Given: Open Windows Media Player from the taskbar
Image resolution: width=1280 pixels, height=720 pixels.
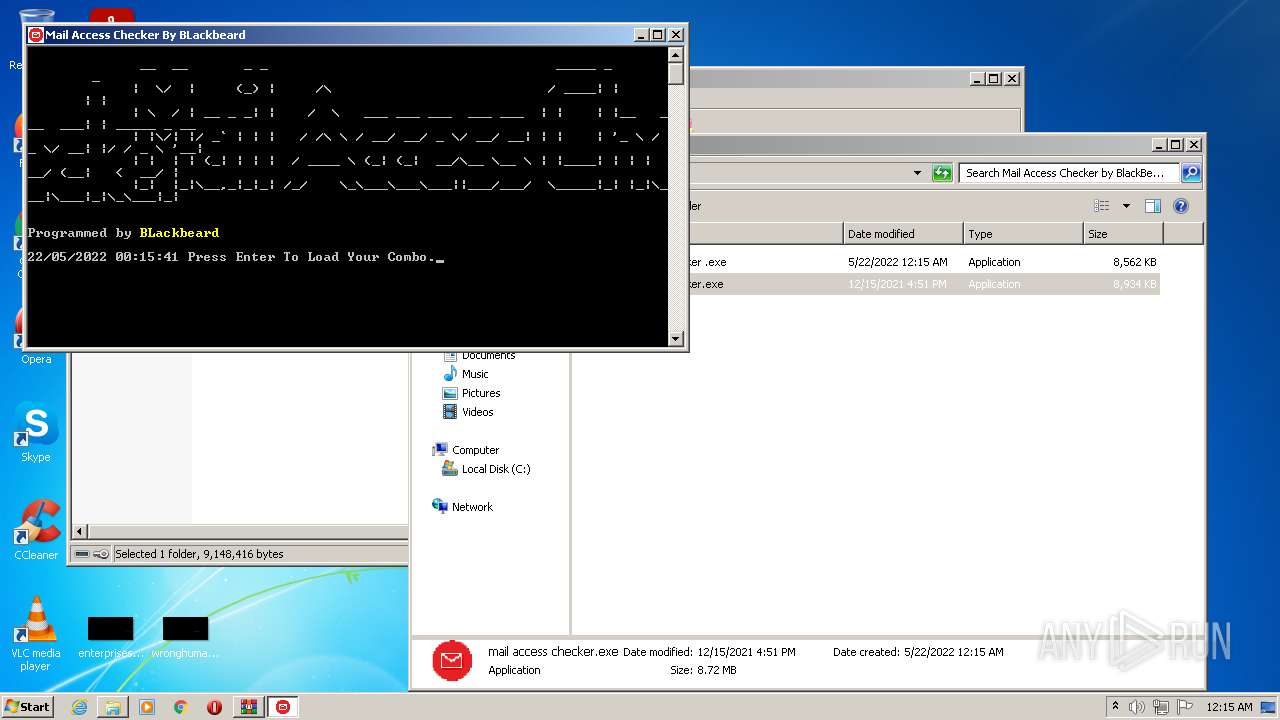Looking at the screenshot, I should point(147,707).
